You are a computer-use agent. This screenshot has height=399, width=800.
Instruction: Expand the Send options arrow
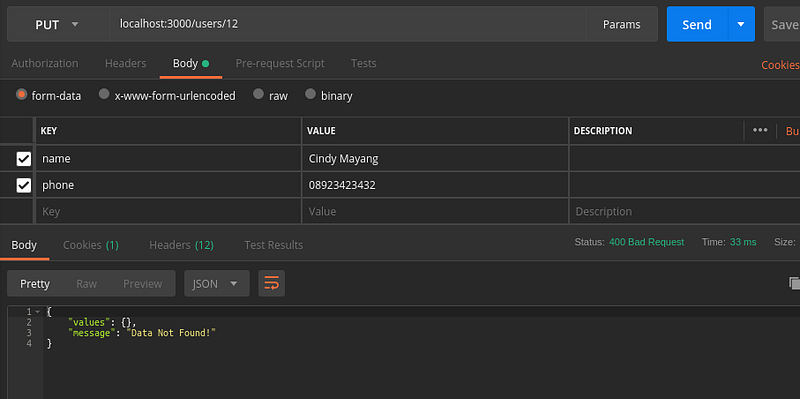[741, 24]
